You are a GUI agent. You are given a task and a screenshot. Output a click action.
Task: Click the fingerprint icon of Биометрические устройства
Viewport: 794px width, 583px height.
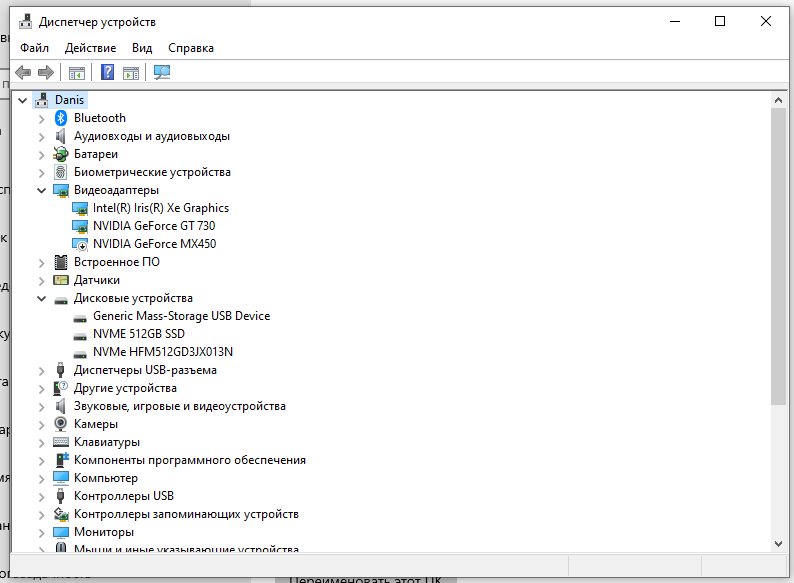tap(61, 172)
